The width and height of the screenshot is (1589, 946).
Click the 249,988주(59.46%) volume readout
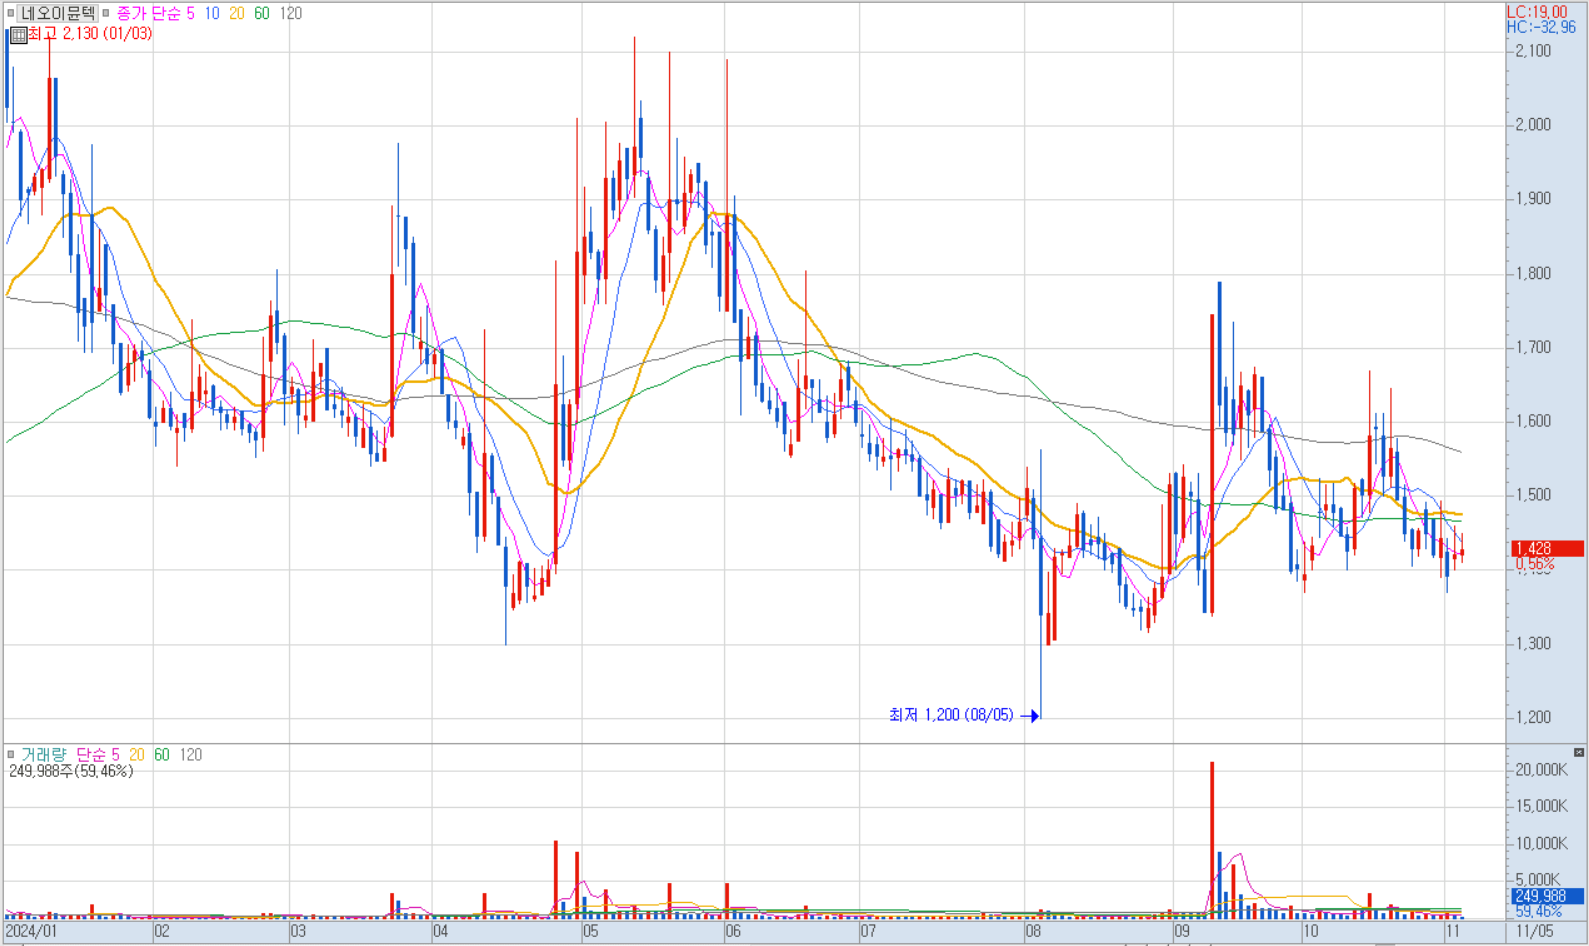(71, 771)
